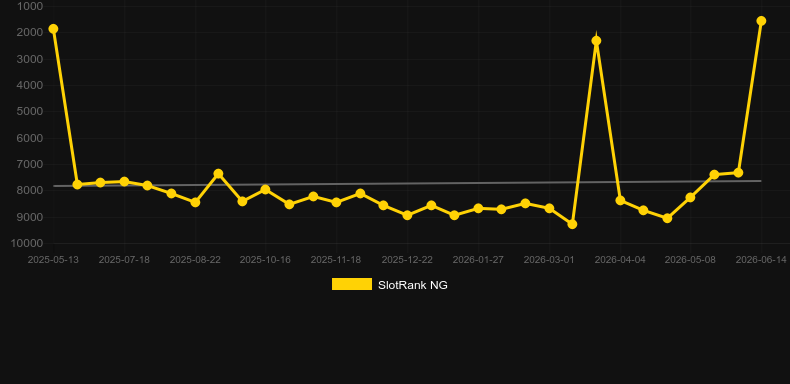
Task: Select the data point above 2025-11-18
Action: click(336, 202)
